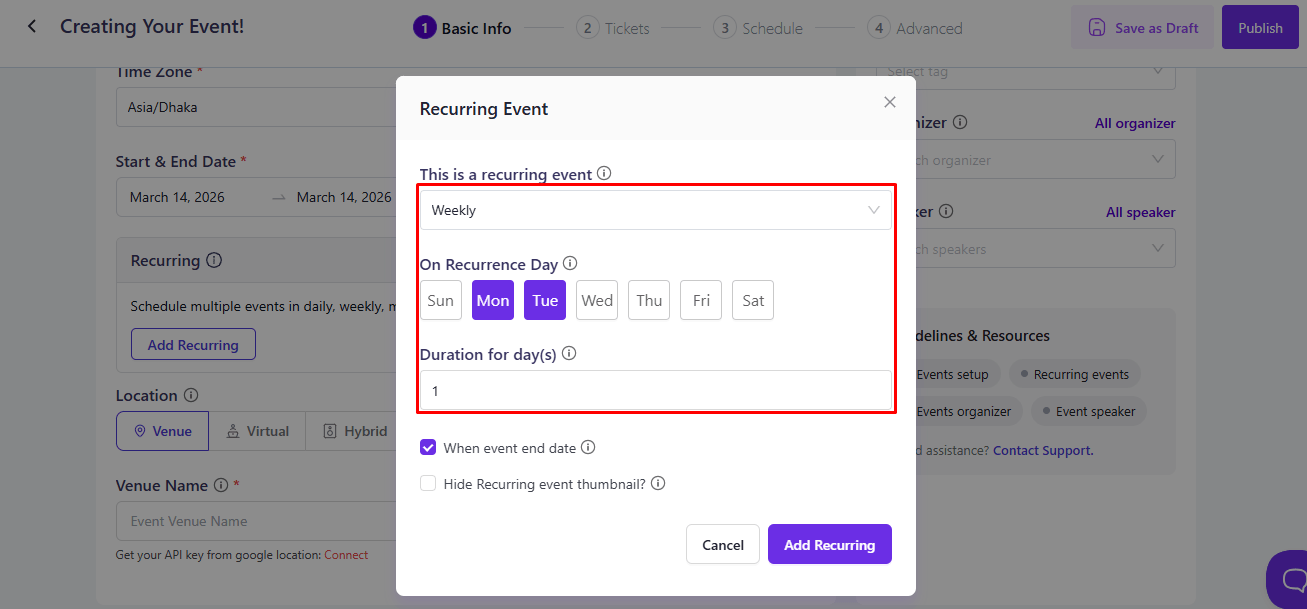The height and width of the screenshot is (609, 1307).
Task: Click info icon next to When event end date
Action: click(x=588, y=448)
